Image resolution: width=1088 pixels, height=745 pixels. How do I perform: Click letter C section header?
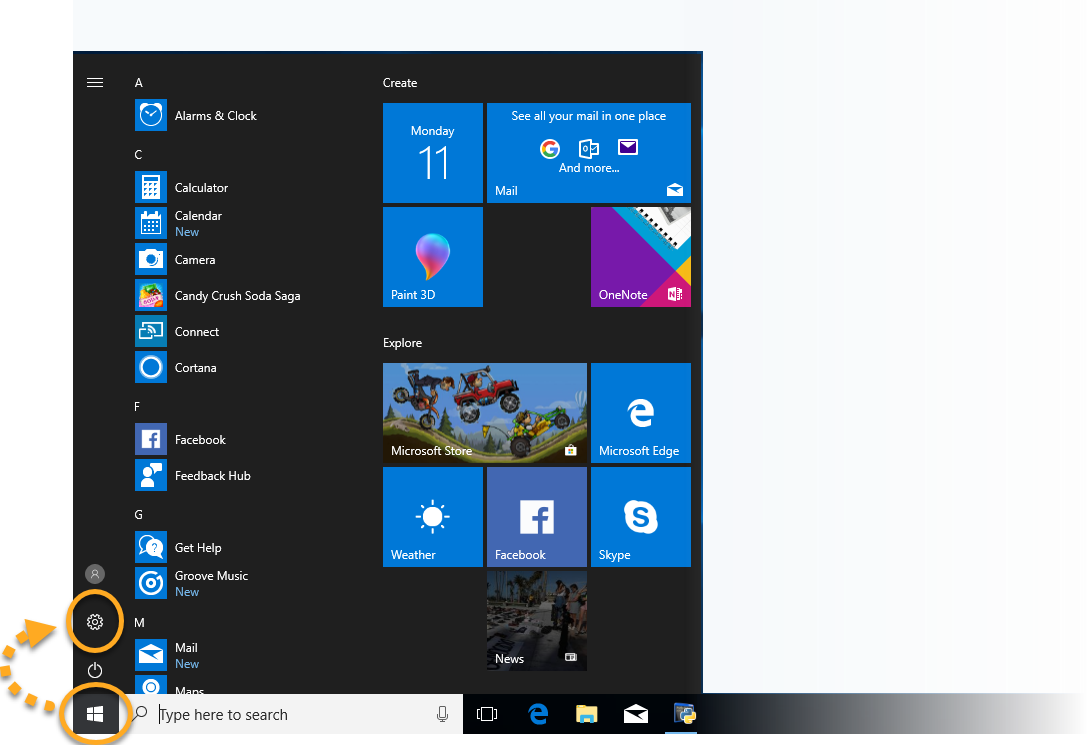(138, 155)
